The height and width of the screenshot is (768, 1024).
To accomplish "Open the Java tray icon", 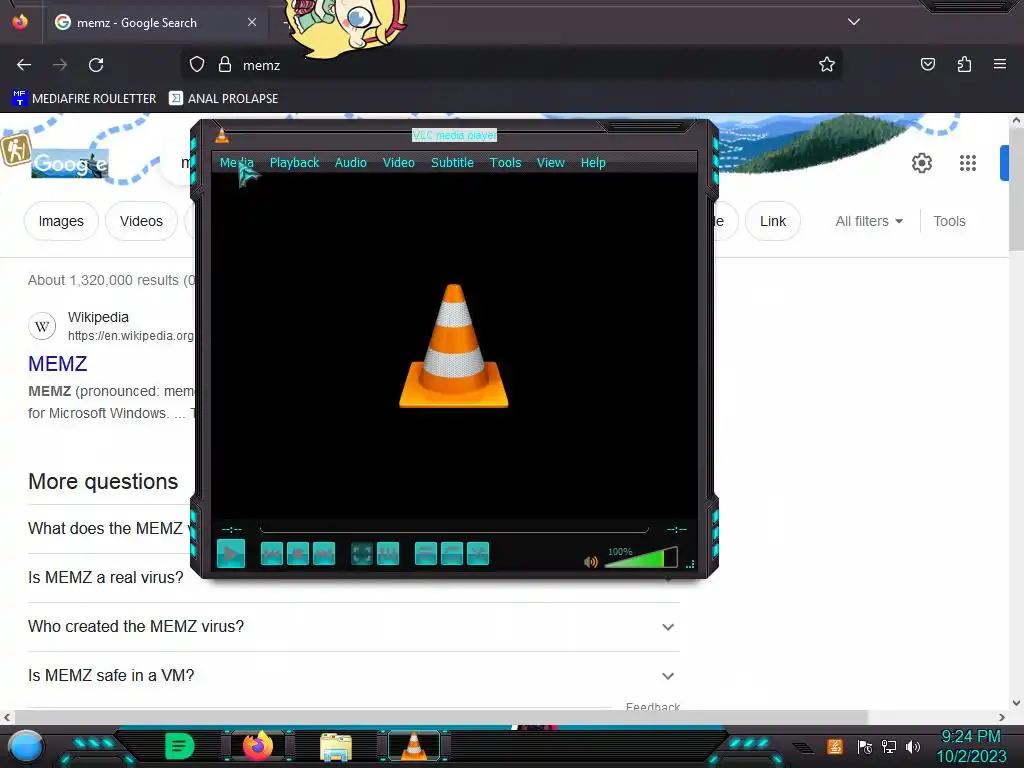I will 835,746.
